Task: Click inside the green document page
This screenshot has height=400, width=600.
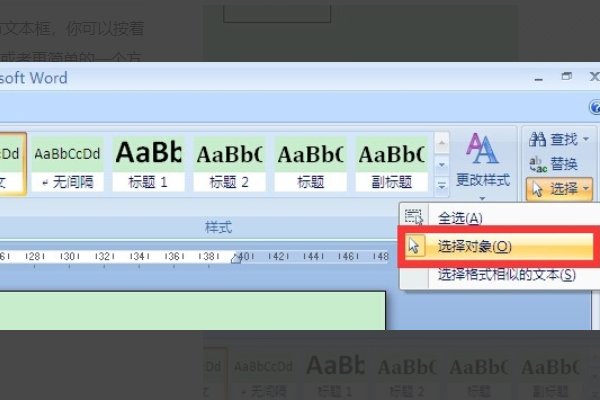Action: point(192,310)
